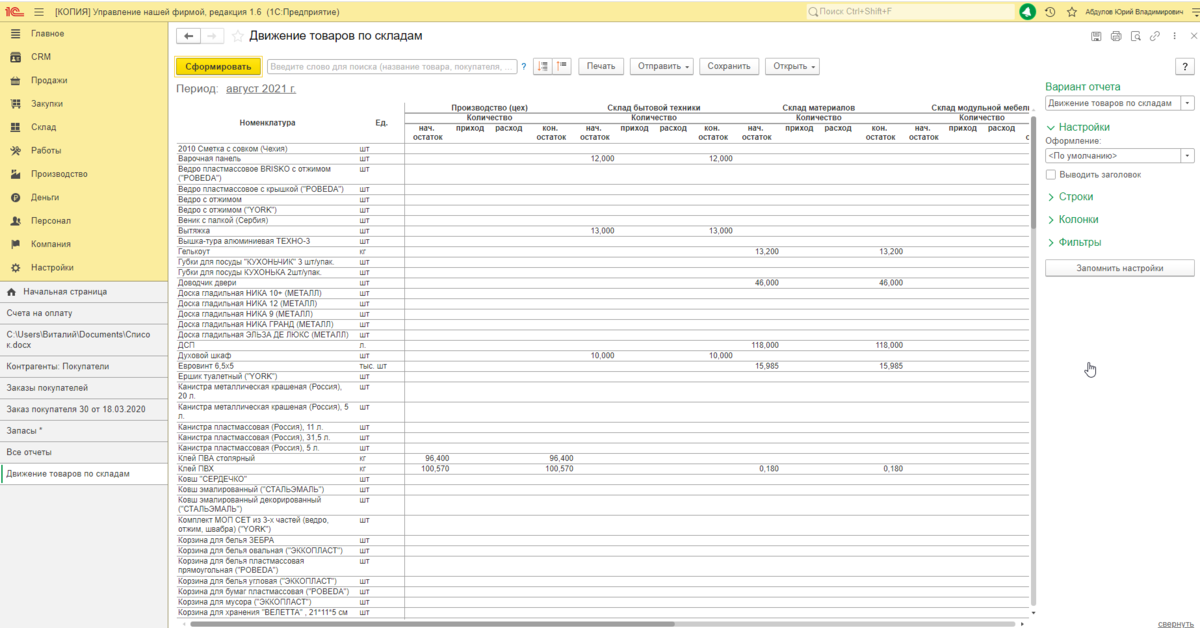Open Открыть dropdown button
The image size is (1200, 628).
(792, 66)
